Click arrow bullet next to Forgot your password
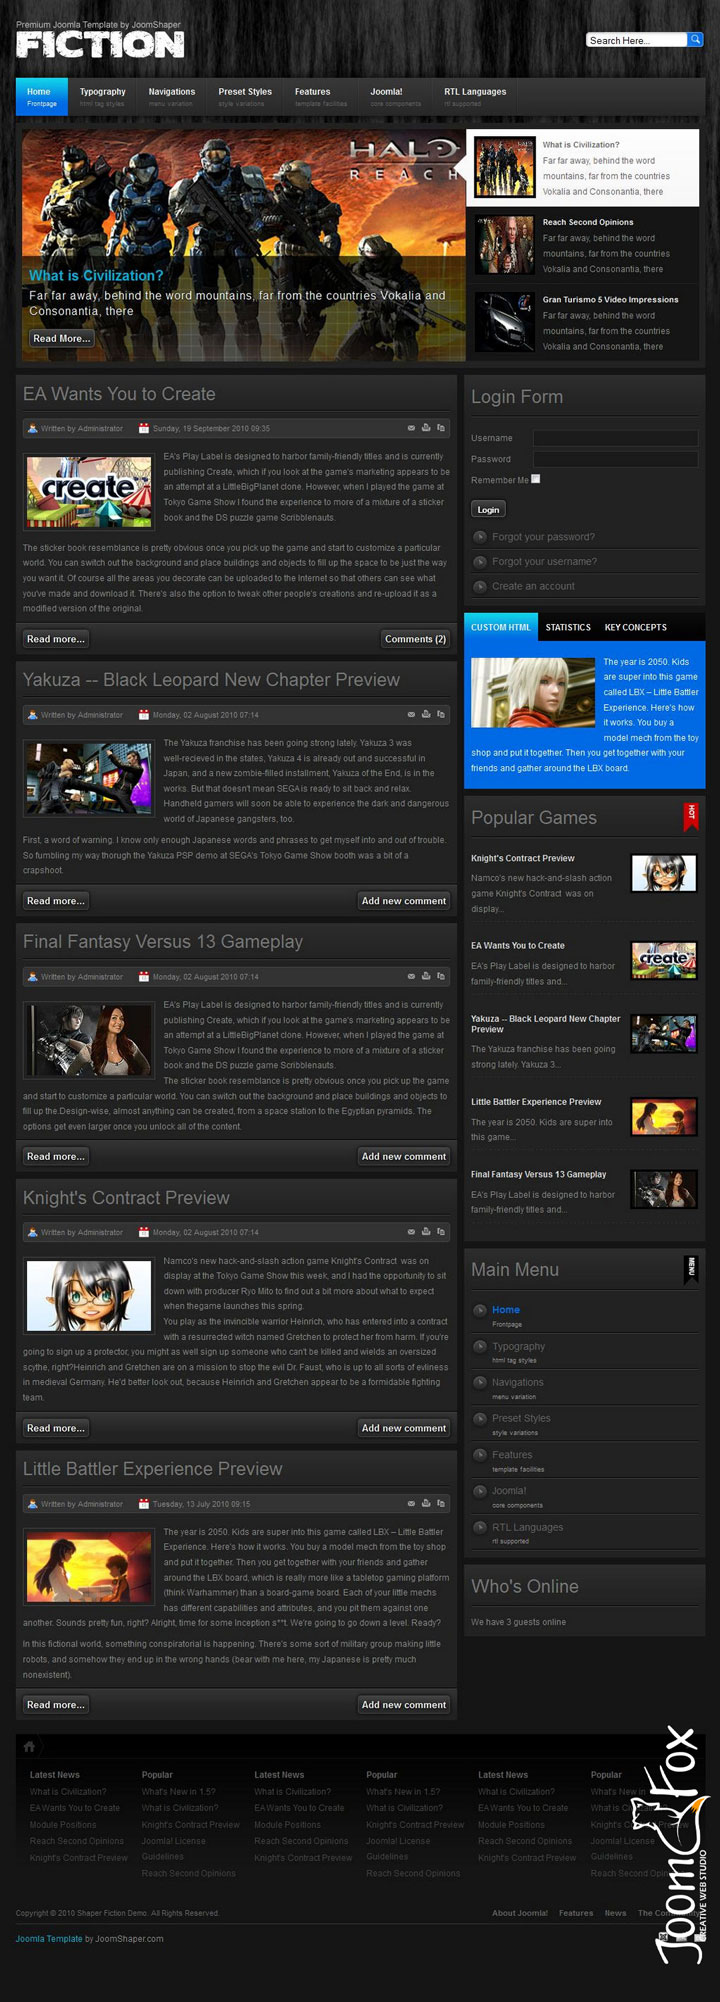The width and height of the screenshot is (720, 2002). (480, 537)
